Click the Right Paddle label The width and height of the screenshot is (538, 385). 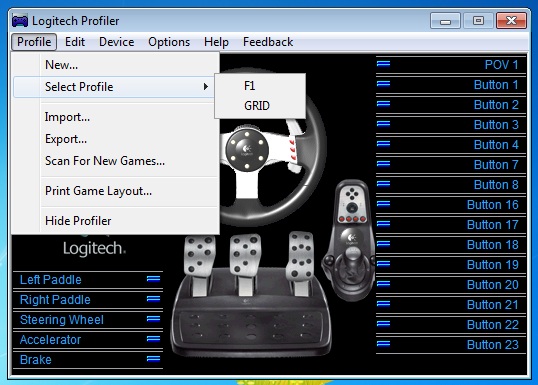coord(55,300)
